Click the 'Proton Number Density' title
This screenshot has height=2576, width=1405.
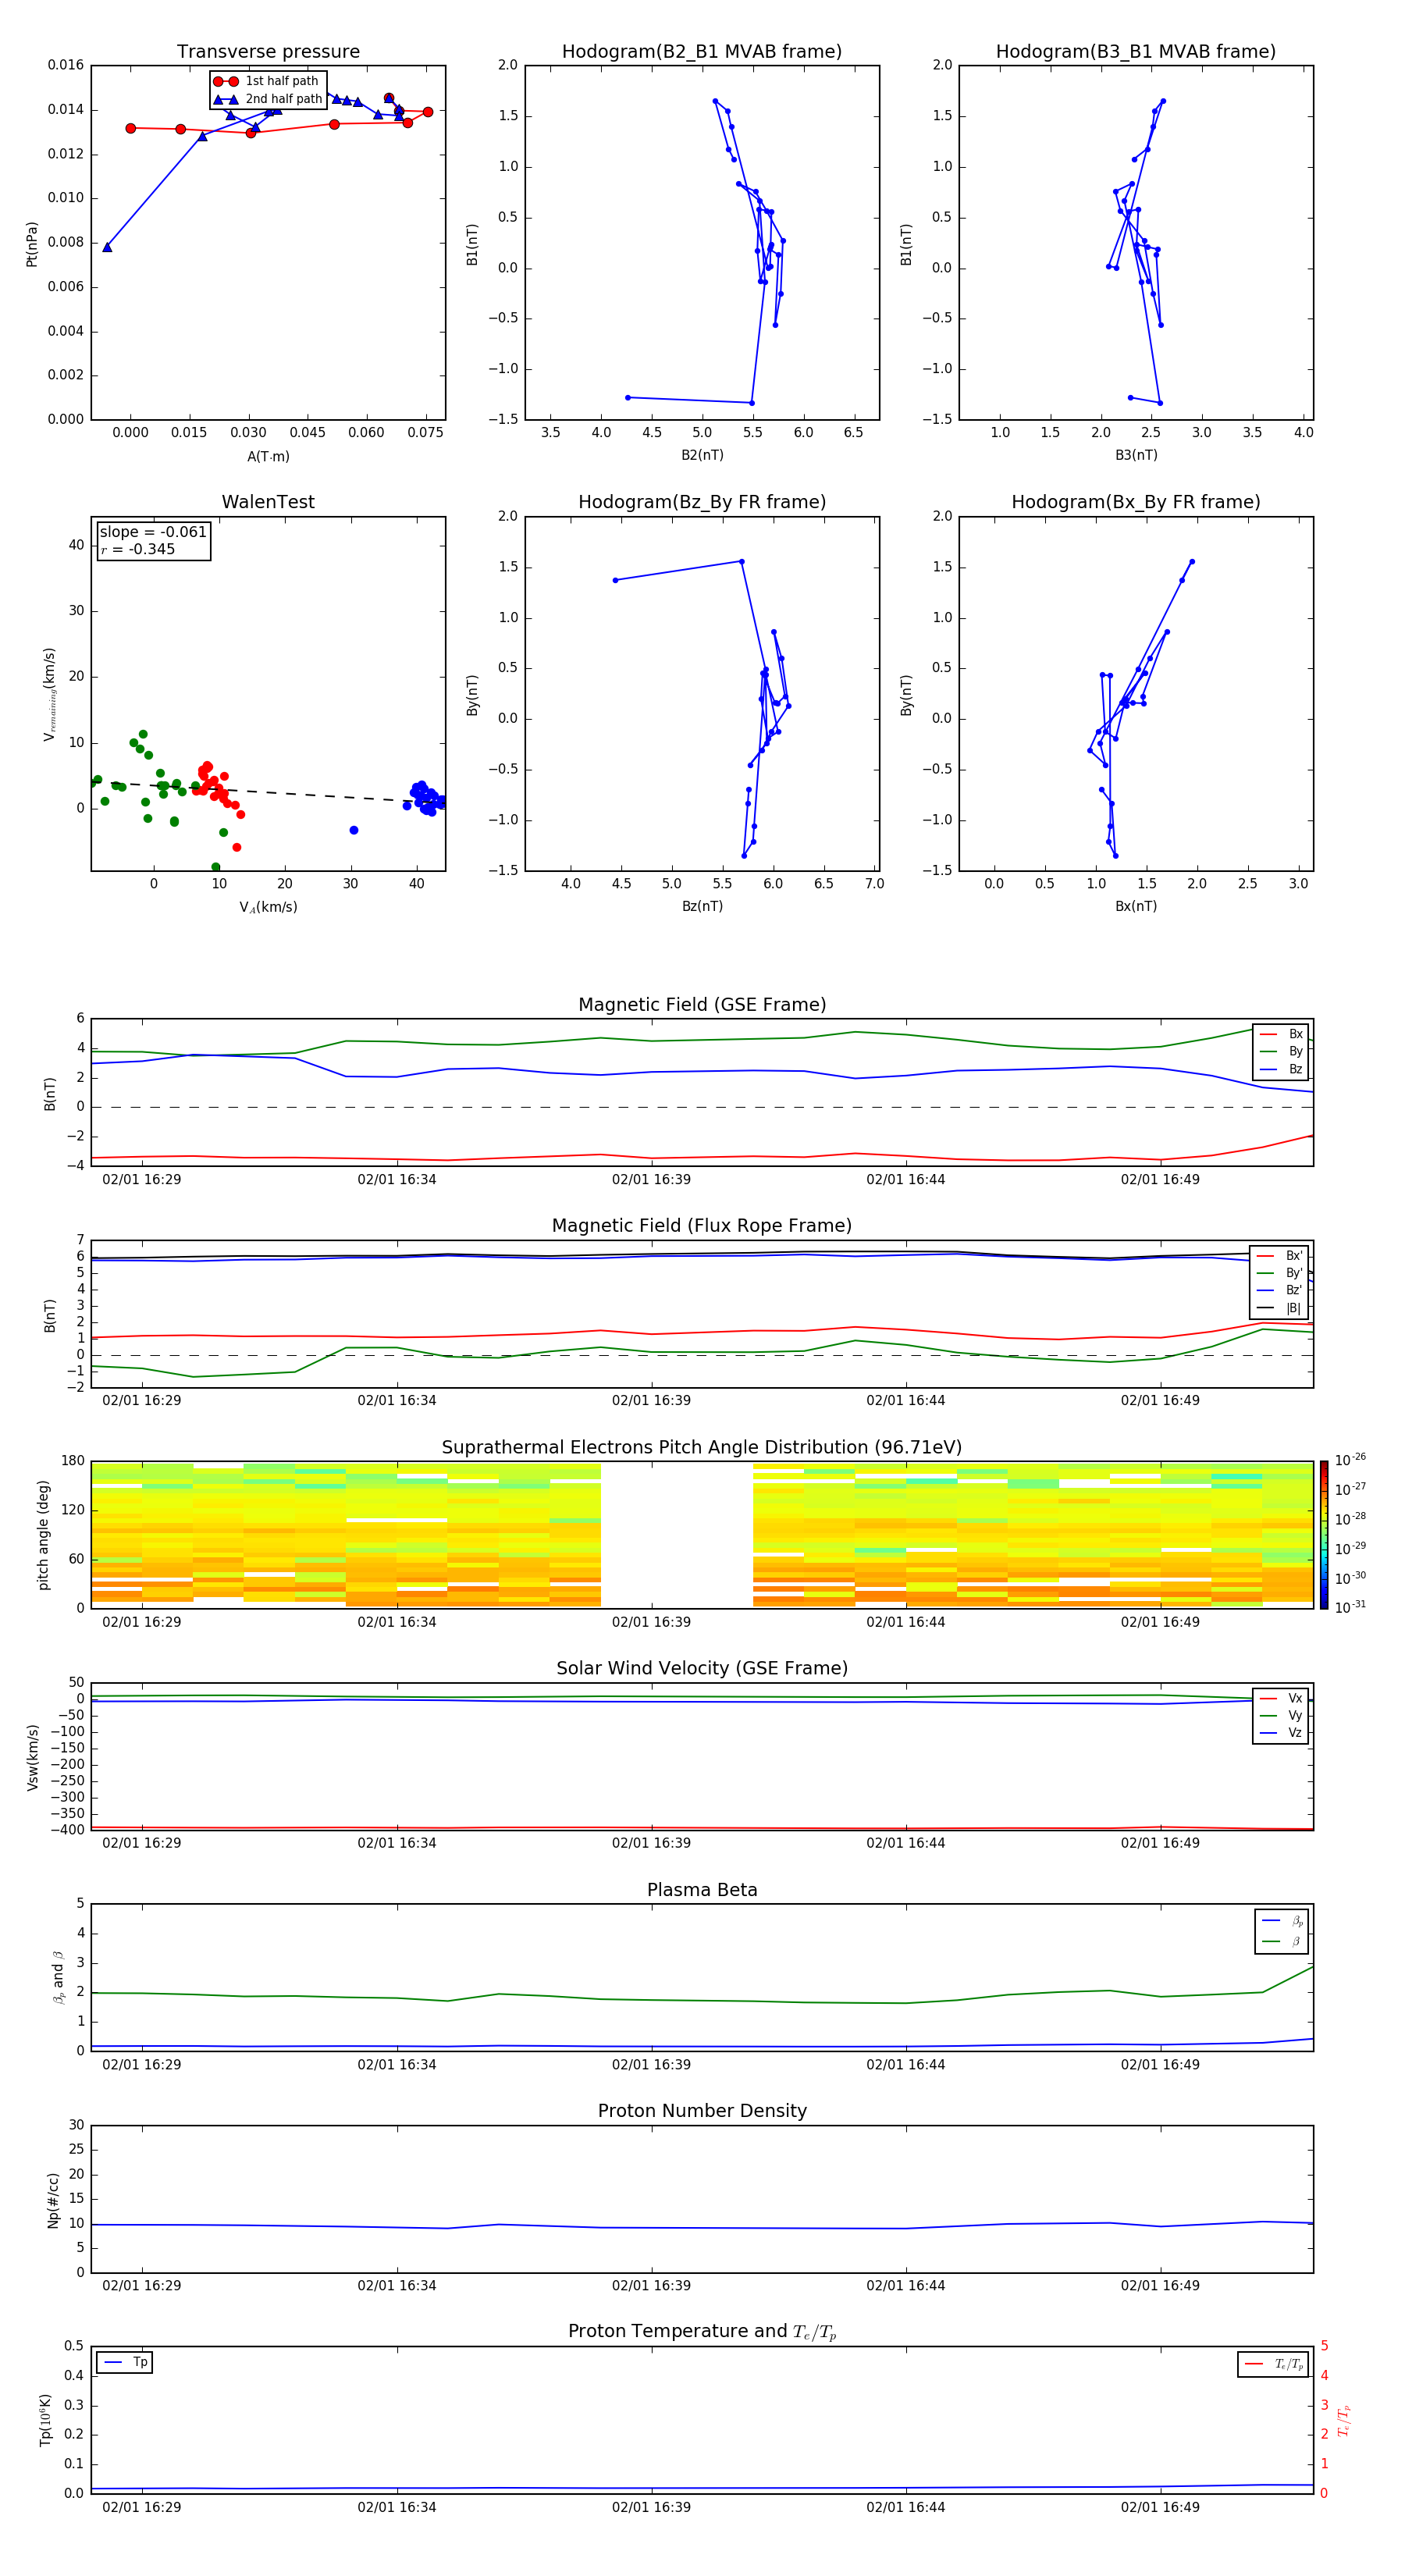(x=702, y=2111)
